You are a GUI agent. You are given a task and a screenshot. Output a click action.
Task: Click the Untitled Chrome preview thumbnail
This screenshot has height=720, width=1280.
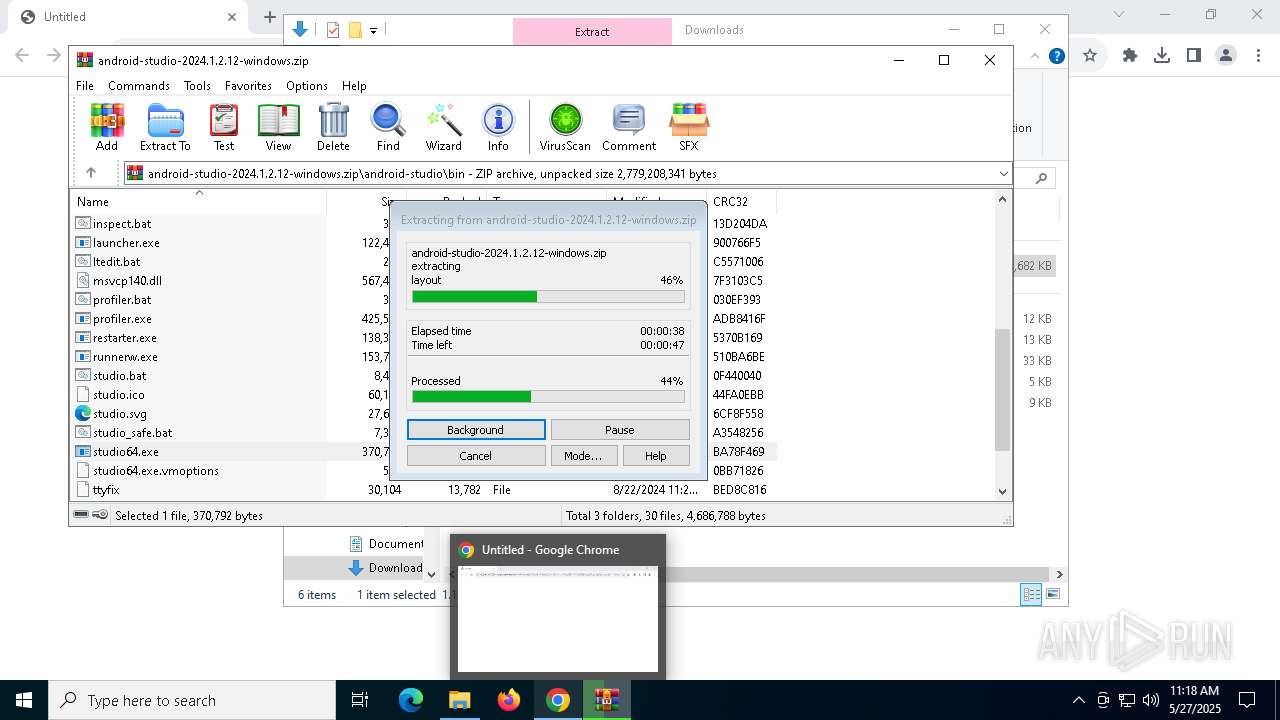coord(558,619)
